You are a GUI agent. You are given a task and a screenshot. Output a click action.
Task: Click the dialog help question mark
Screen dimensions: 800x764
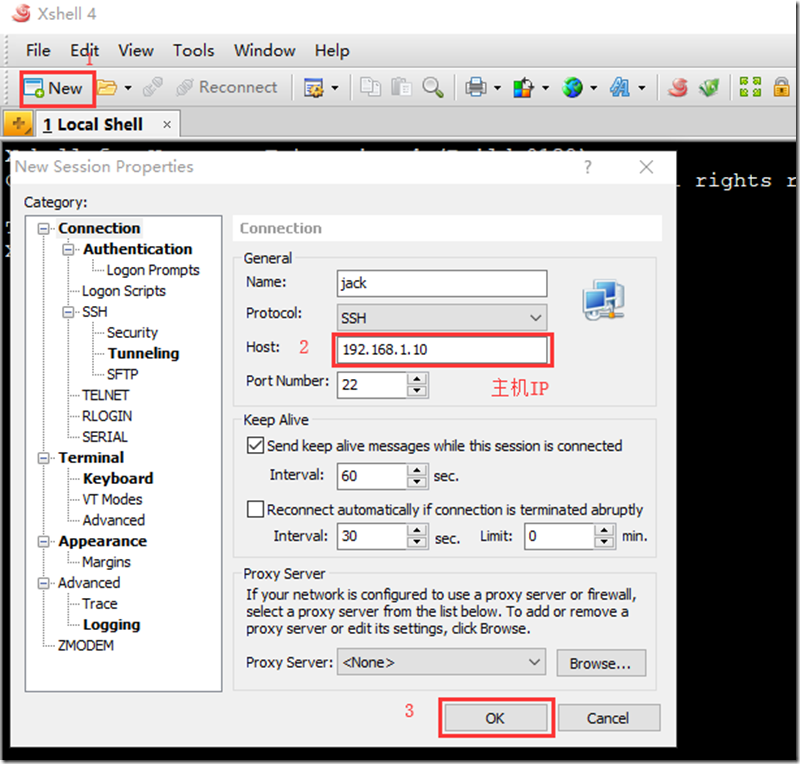[588, 167]
